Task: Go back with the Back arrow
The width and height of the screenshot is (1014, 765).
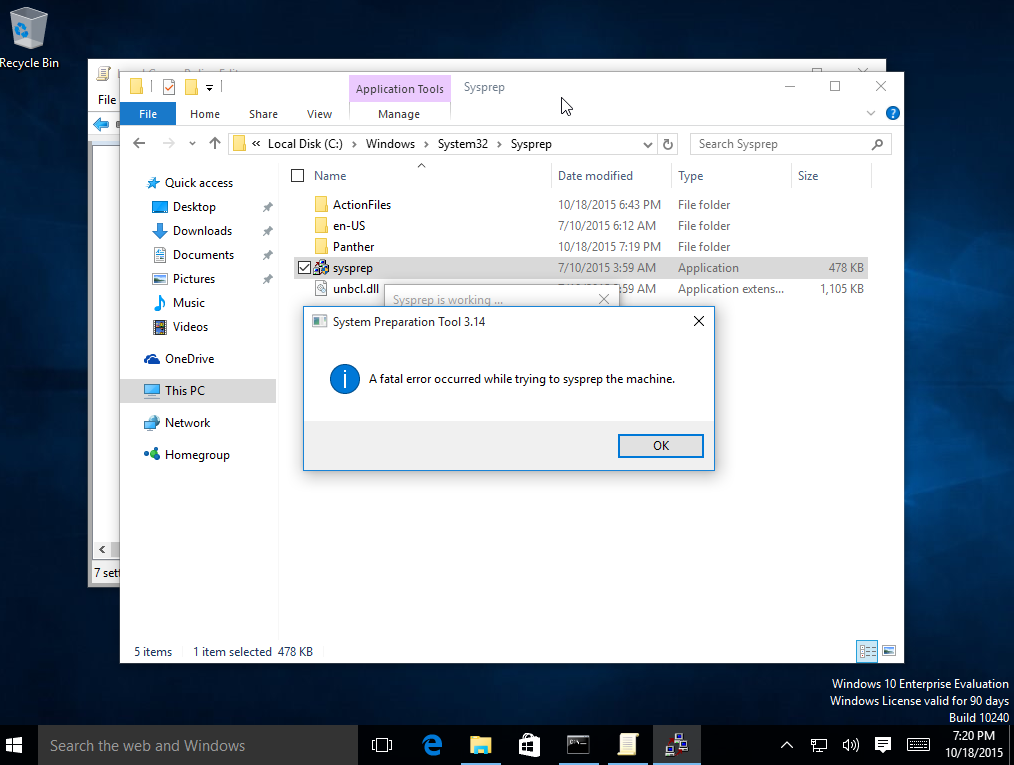Action: coord(139,144)
